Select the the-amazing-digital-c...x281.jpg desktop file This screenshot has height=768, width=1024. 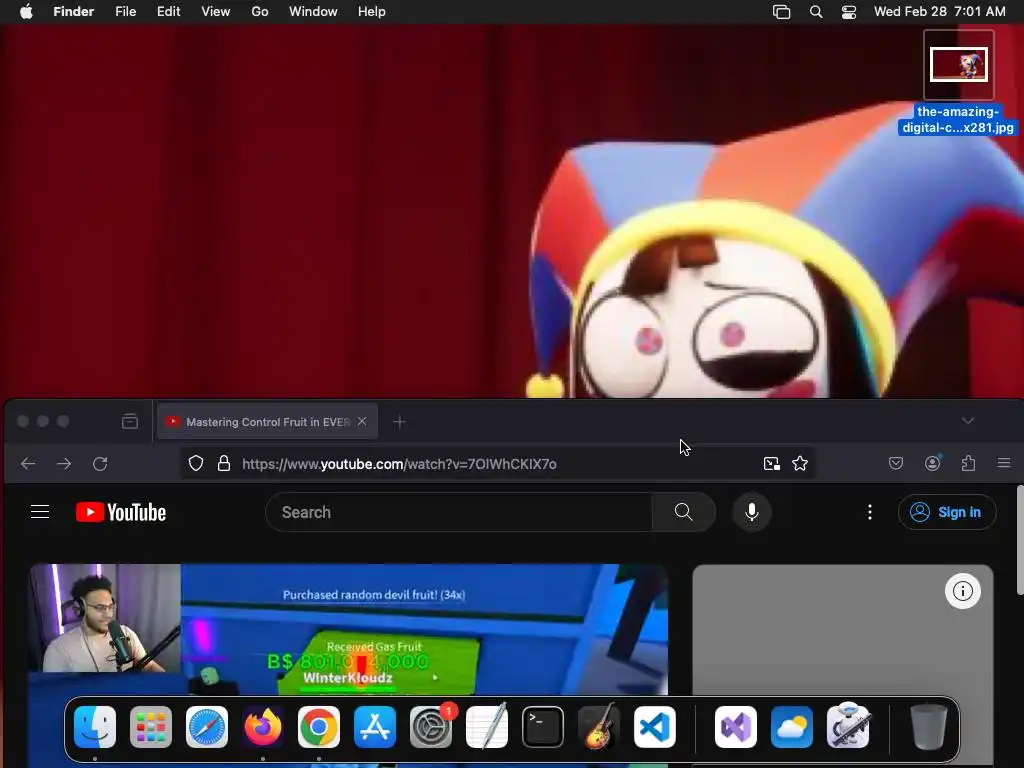(958, 84)
